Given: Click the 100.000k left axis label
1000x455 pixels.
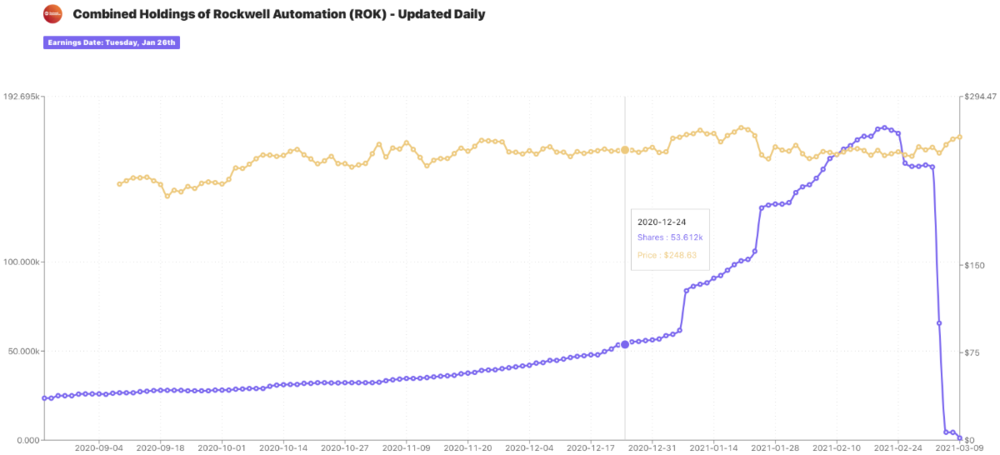Looking at the screenshot, I should [22, 262].
